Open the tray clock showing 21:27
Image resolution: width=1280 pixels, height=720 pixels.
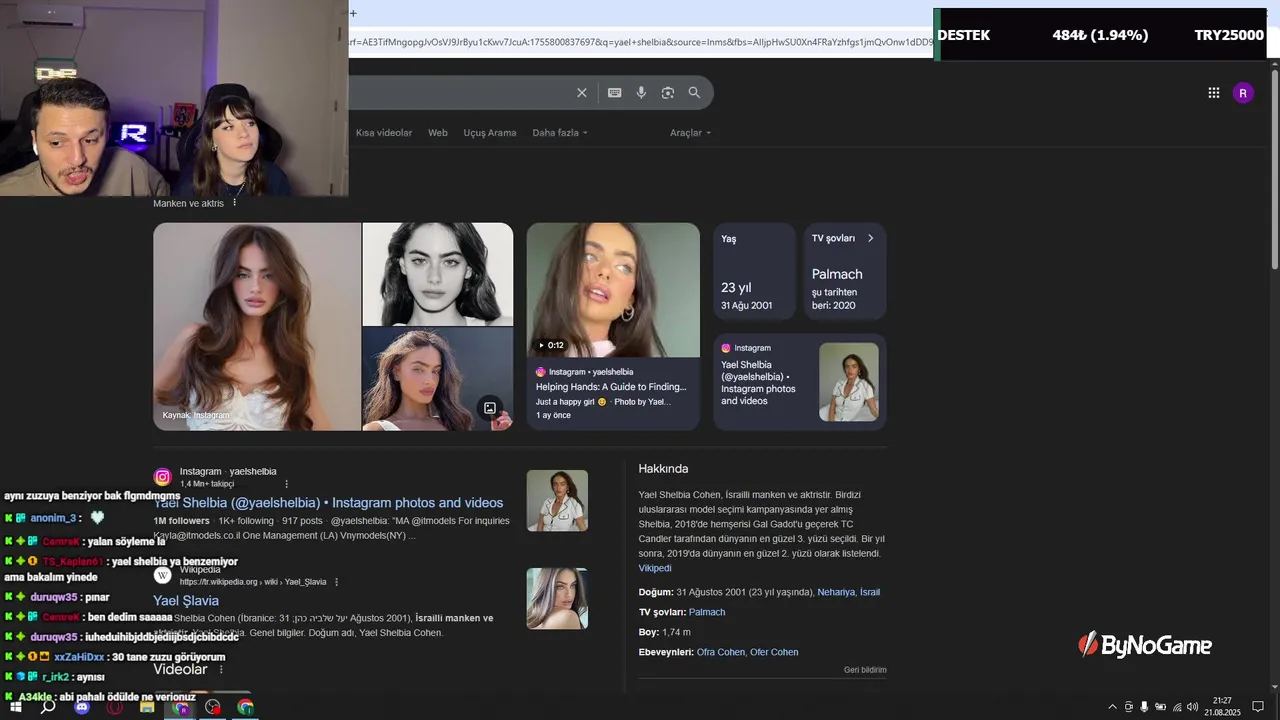click(1222, 707)
